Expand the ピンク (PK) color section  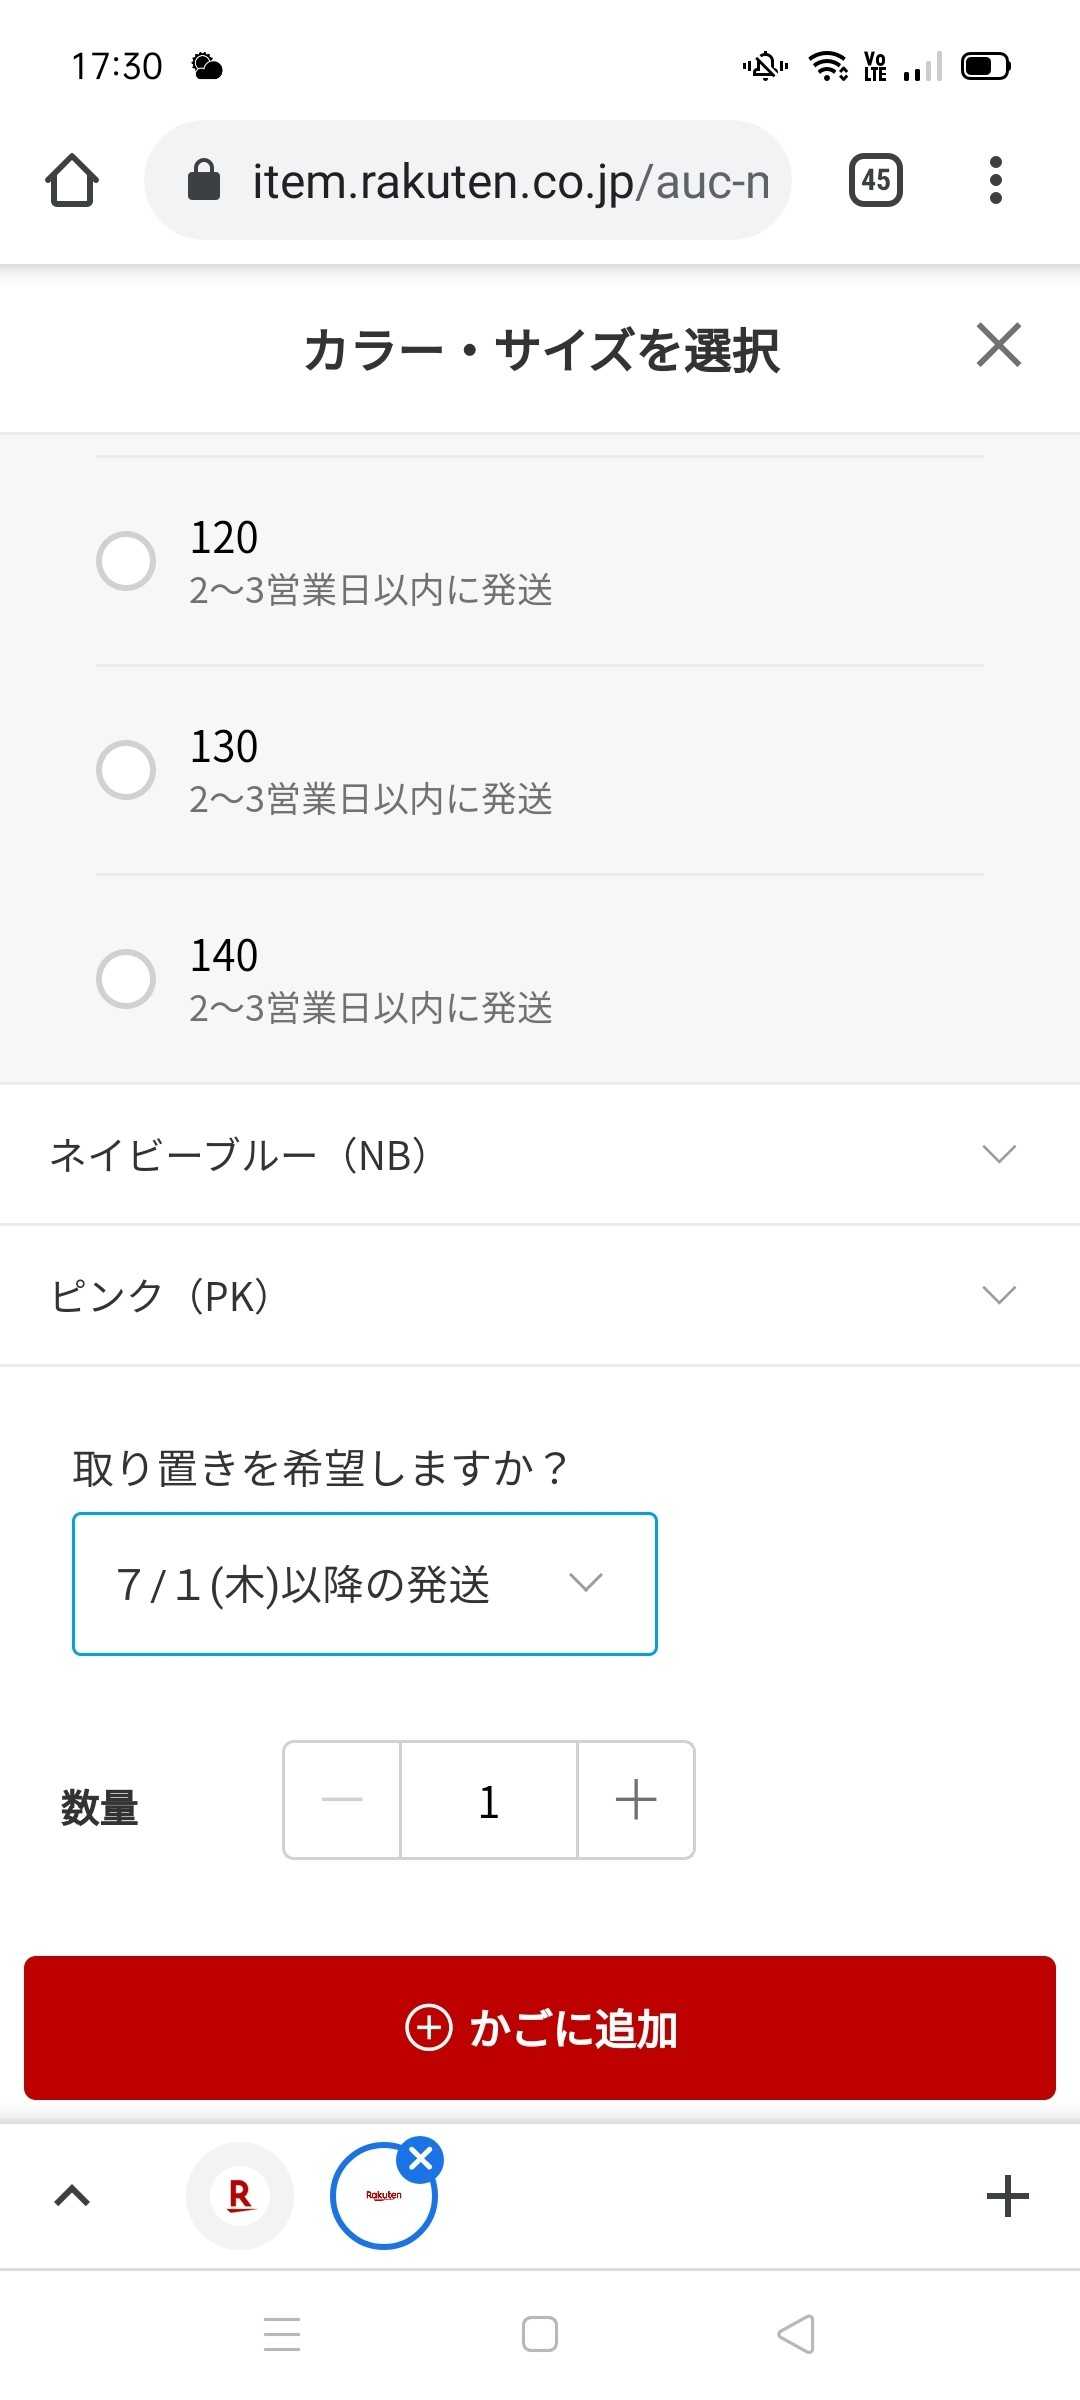point(540,1295)
